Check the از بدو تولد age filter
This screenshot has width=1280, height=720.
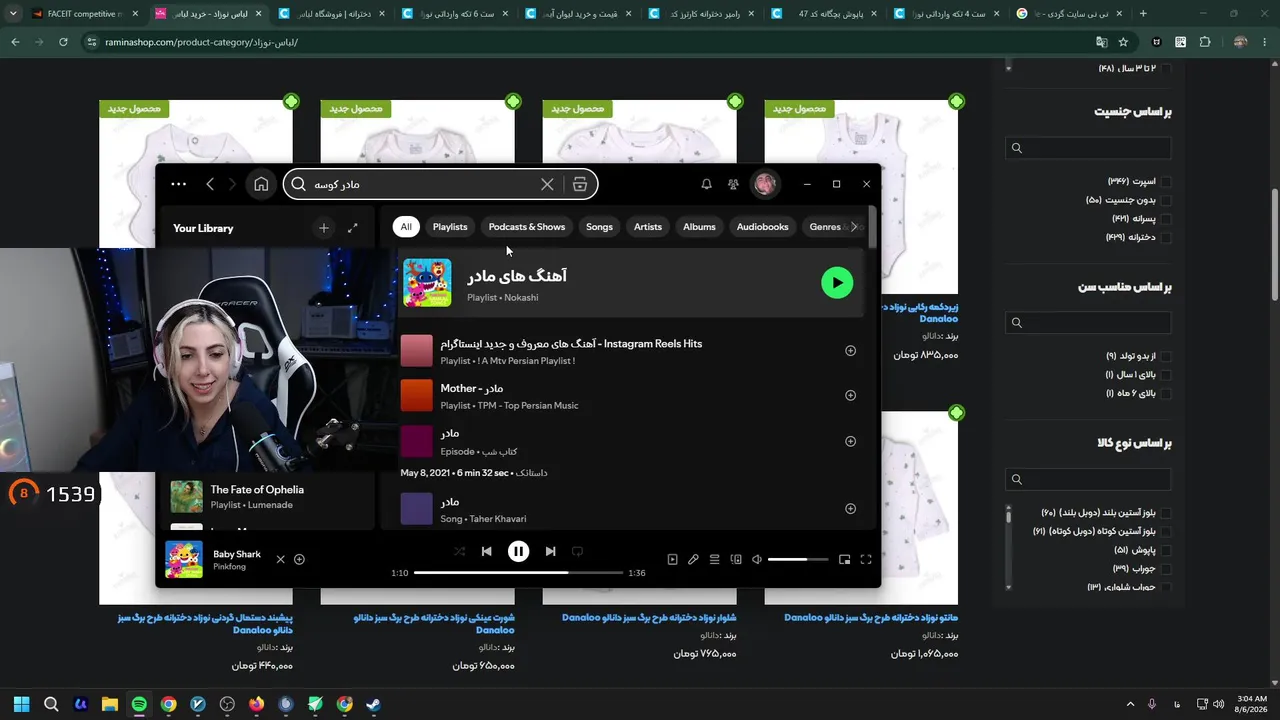point(1166,356)
